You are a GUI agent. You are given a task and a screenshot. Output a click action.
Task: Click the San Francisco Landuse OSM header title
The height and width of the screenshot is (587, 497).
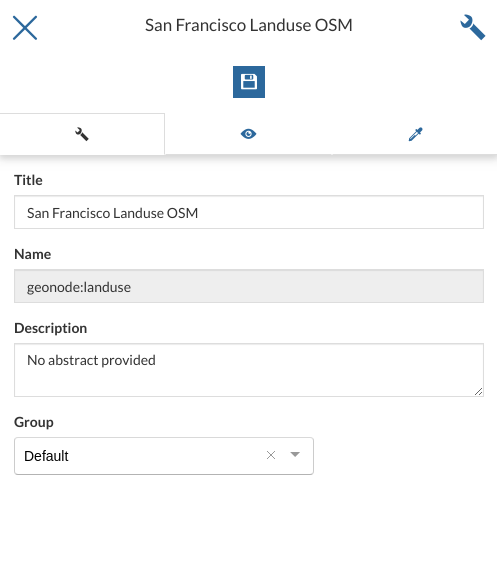pyautogui.click(x=249, y=25)
